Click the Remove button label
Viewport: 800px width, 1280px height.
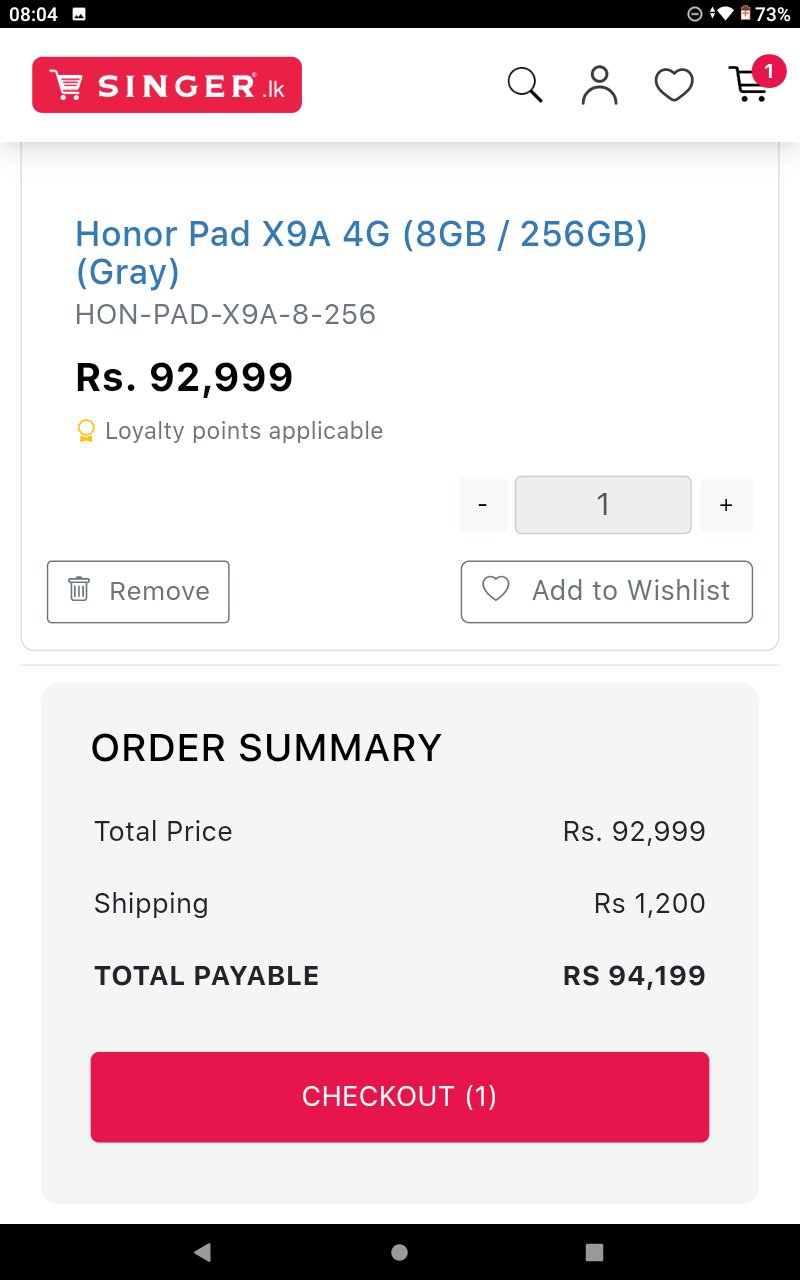[x=160, y=591]
